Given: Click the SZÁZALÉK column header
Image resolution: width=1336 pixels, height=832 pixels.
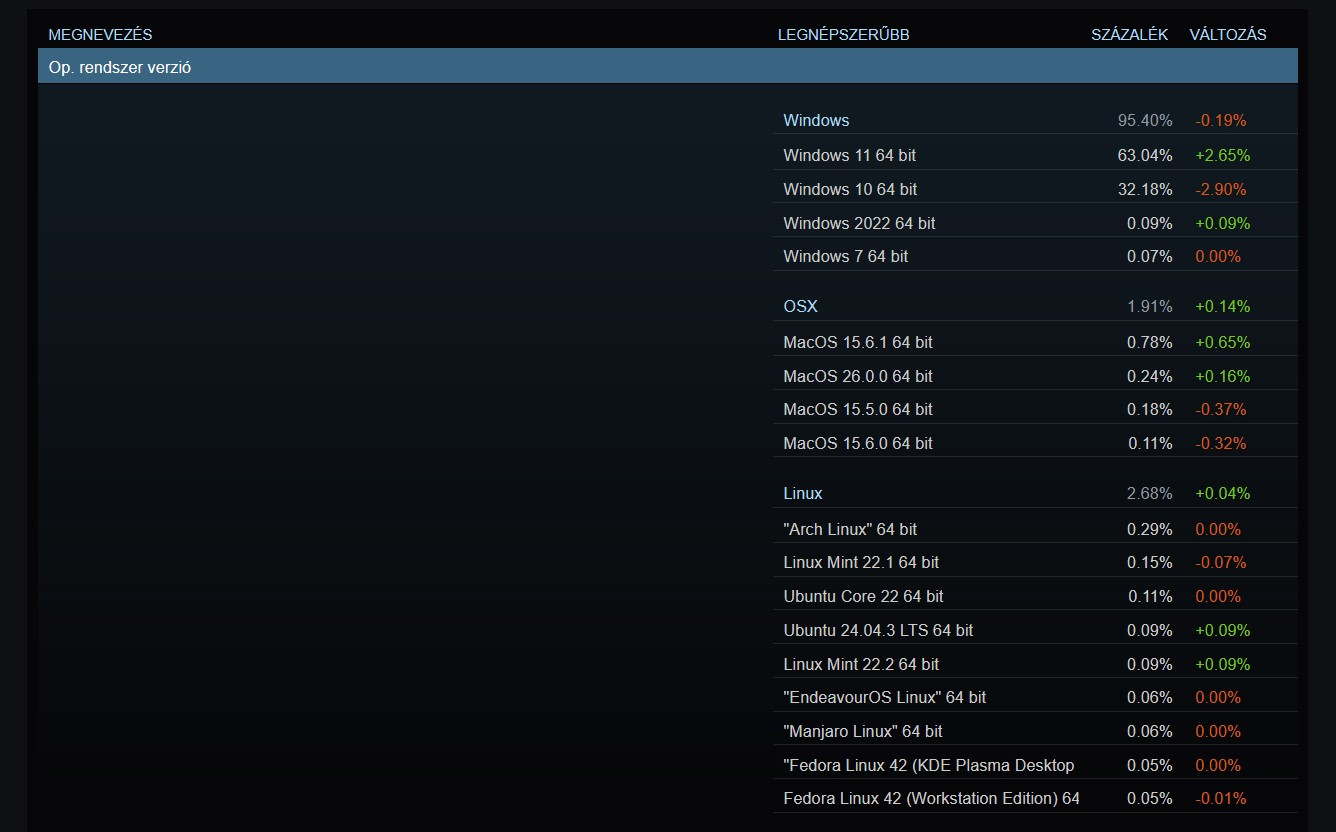Looking at the screenshot, I should 1129,35.
